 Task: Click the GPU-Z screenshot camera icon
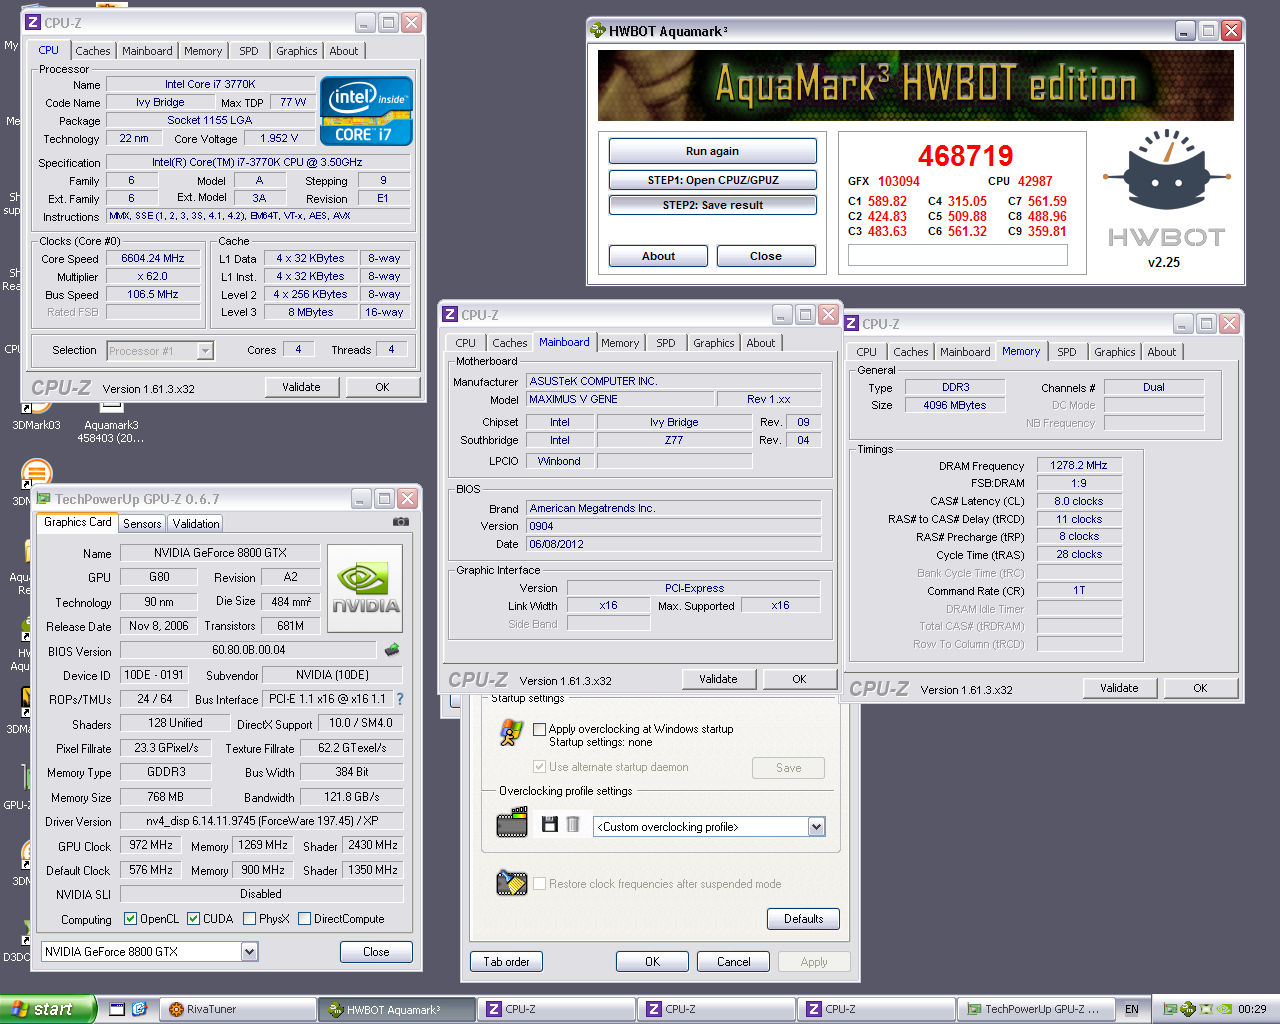400,522
